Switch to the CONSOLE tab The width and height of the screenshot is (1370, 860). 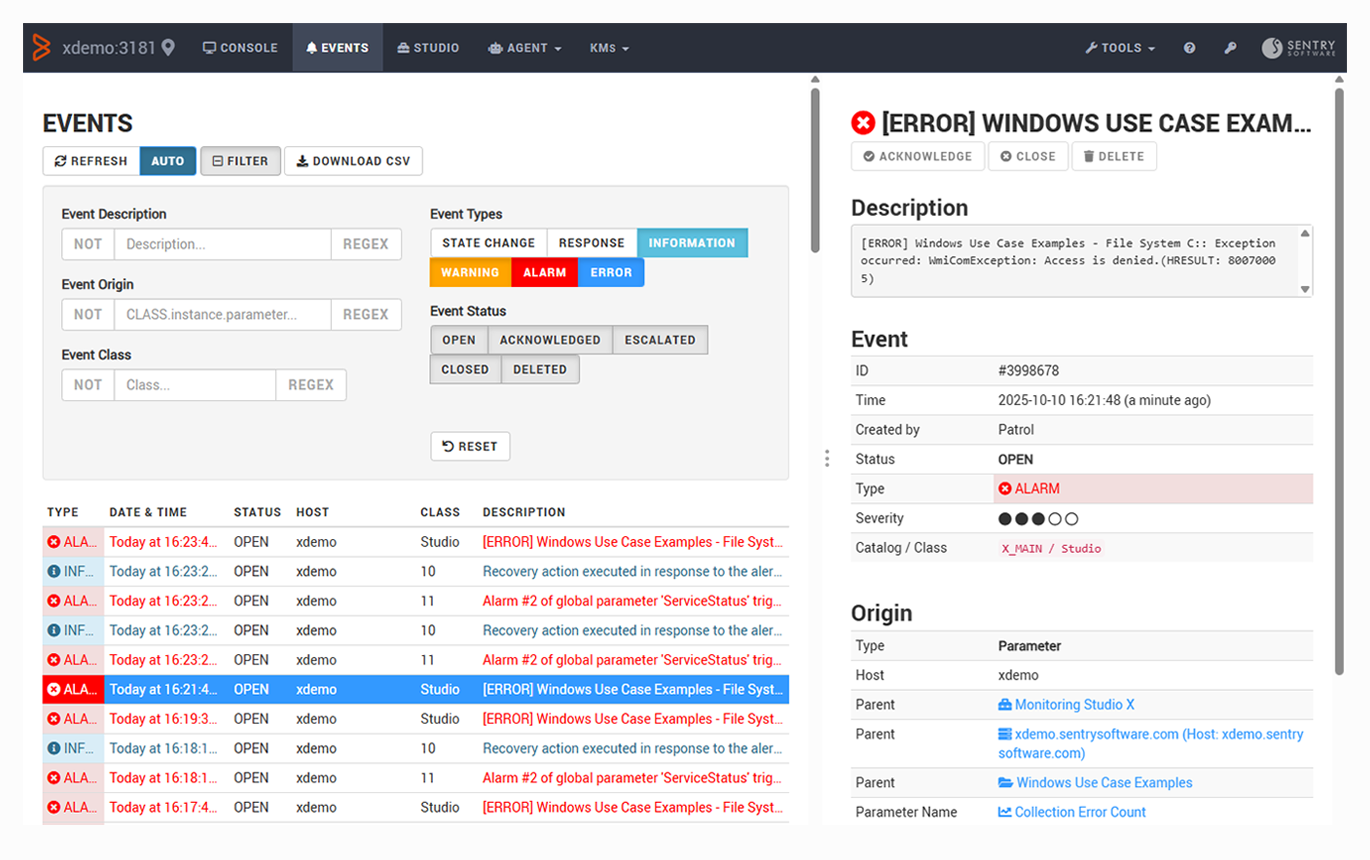[x=240, y=48]
